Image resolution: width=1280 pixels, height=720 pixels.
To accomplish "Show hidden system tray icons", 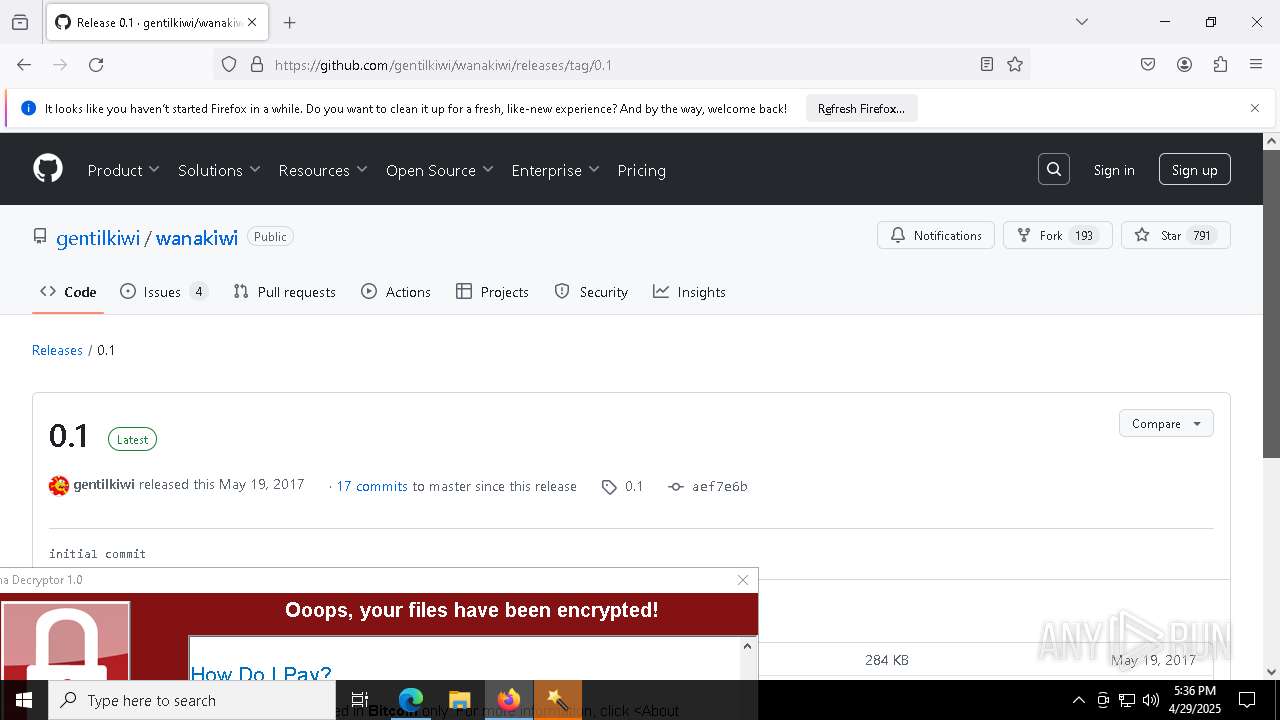I will [x=1078, y=700].
